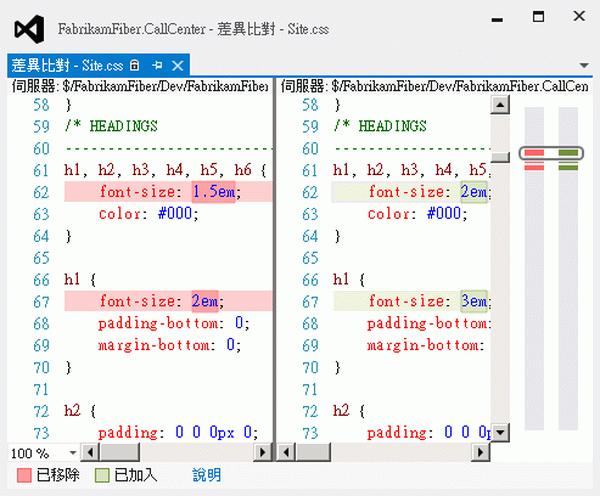Click color #000 value in left pane
Viewport: 600px width, 496px height.
tap(175, 214)
